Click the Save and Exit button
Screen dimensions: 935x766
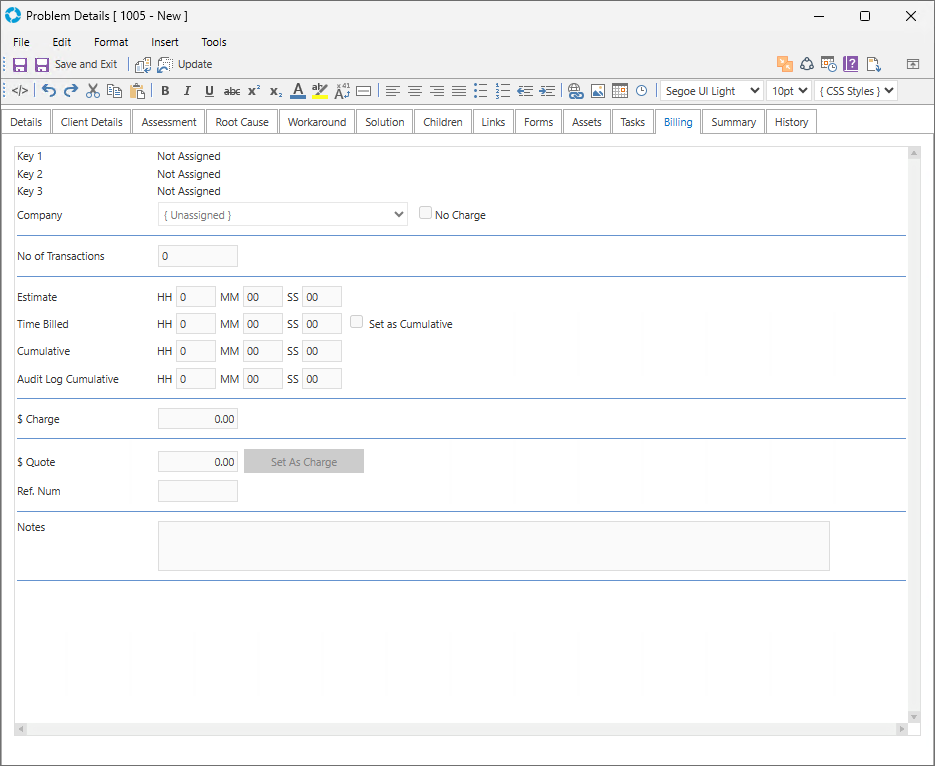(x=75, y=64)
